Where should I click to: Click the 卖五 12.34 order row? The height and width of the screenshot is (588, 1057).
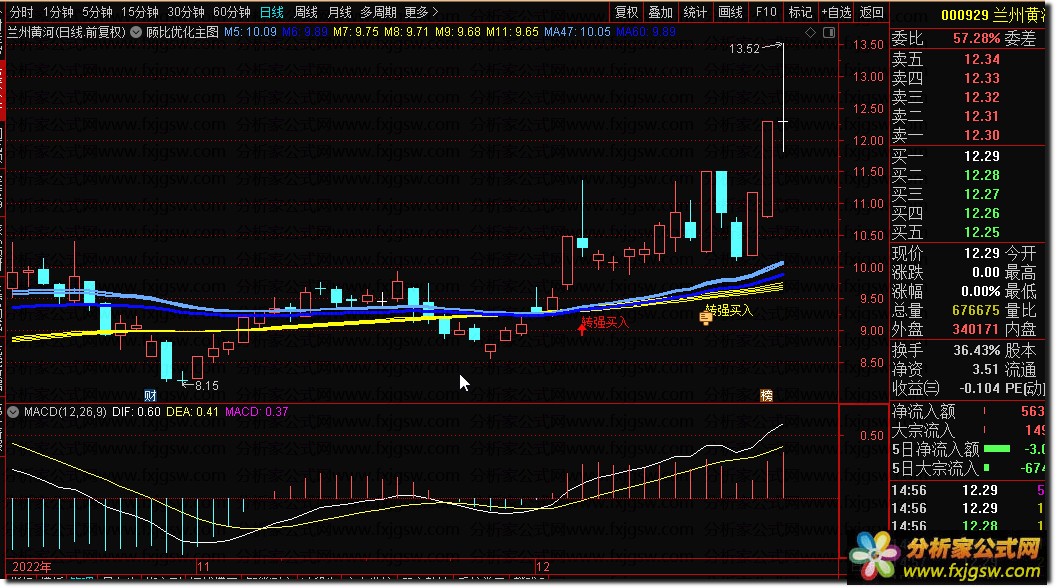[x=969, y=59]
